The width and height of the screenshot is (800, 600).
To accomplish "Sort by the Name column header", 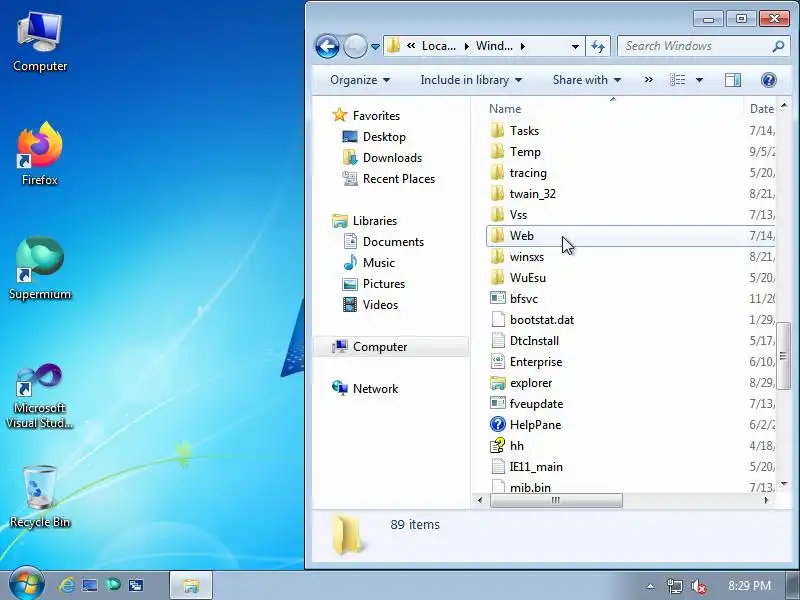I will click(x=505, y=109).
